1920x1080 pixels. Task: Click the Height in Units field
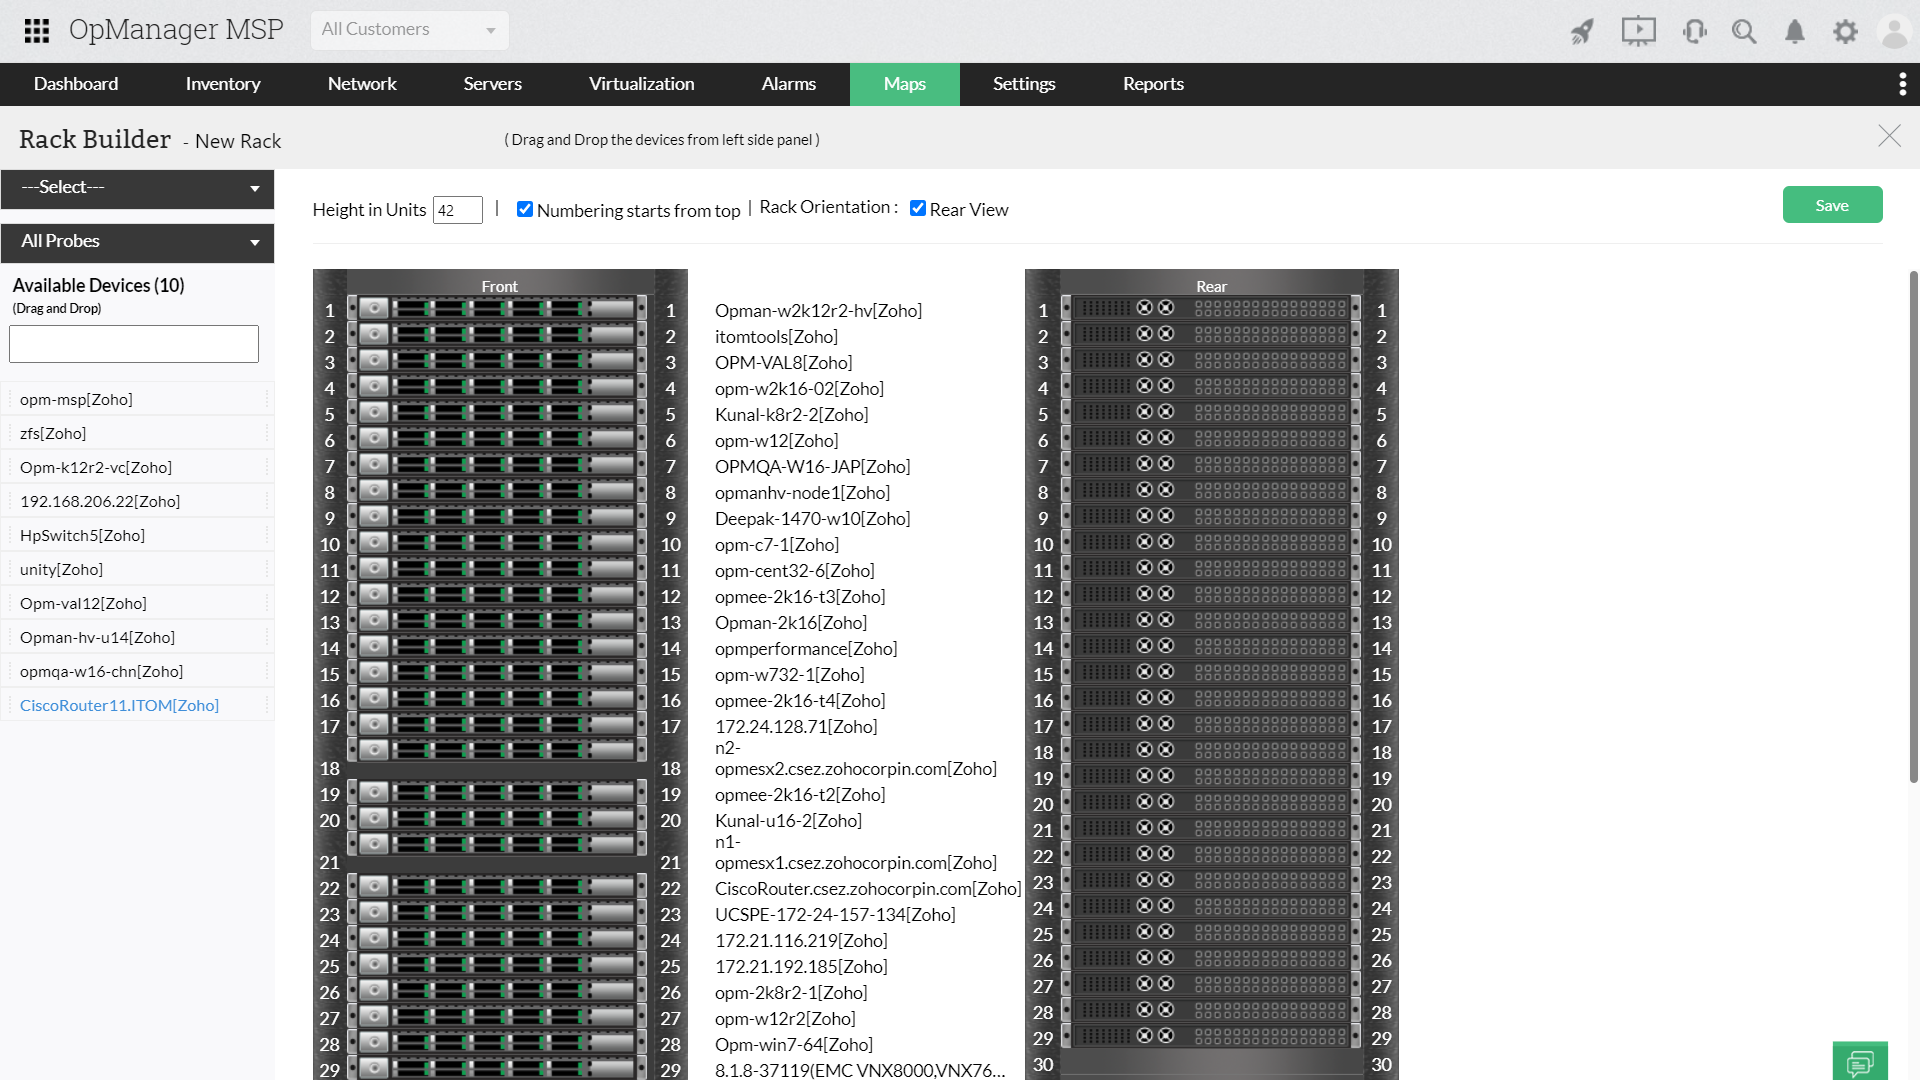coord(457,210)
